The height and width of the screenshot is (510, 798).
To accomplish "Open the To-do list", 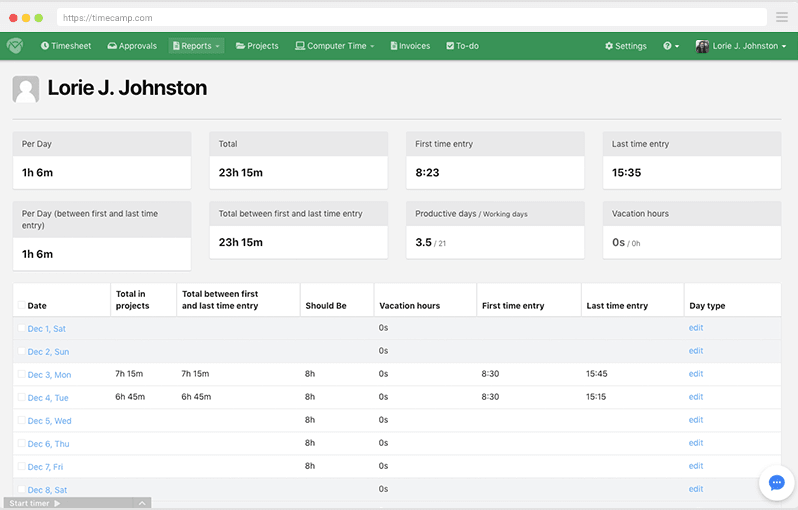I will 462,46.
